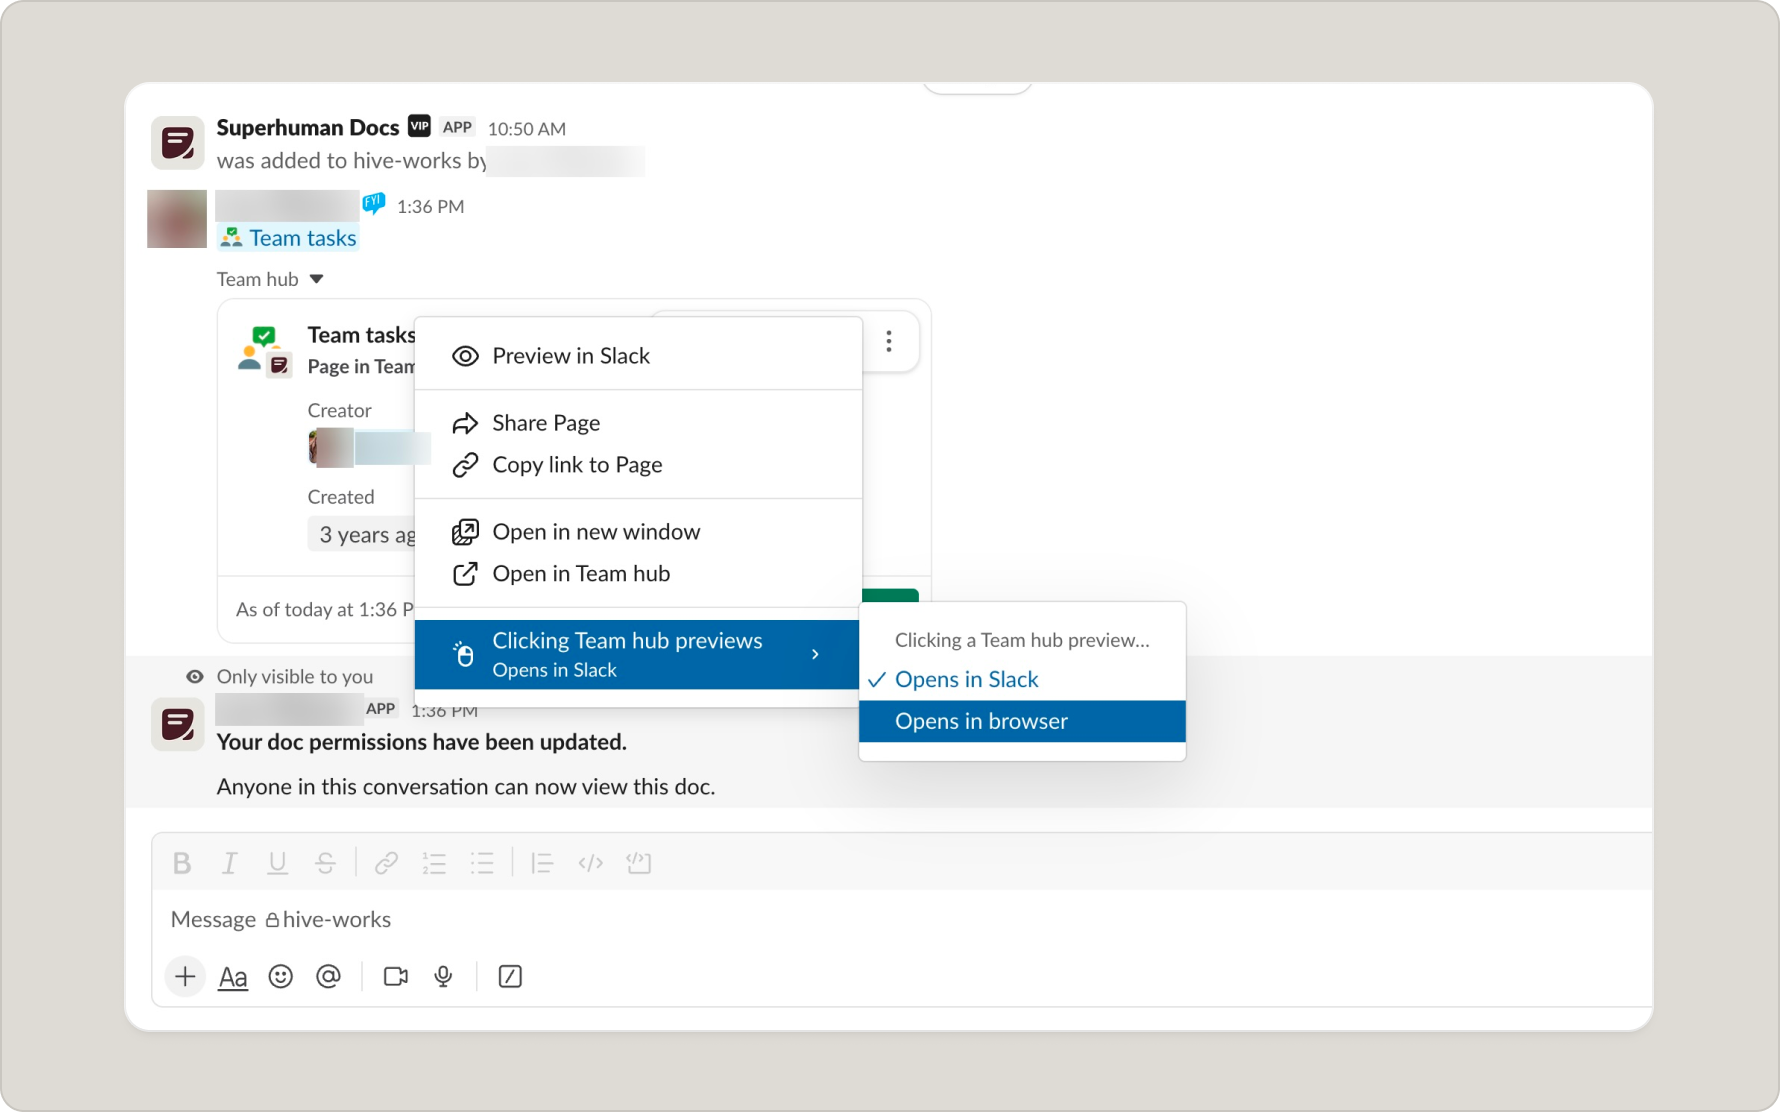Choose Open in new window
Screen dimensions: 1780x1112
click(x=637, y=532)
